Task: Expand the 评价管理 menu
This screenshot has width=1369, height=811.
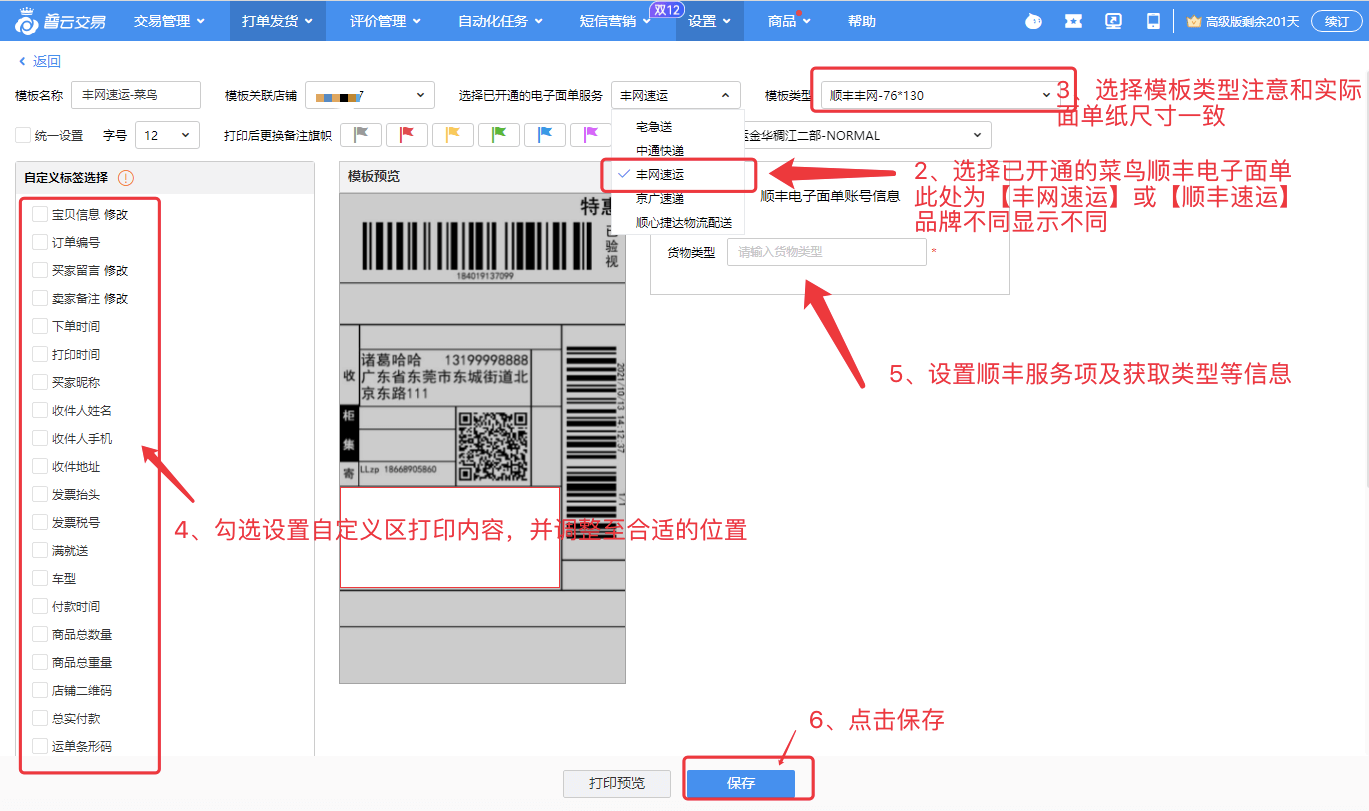Action: pyautogui.click(x=385, y=21)
